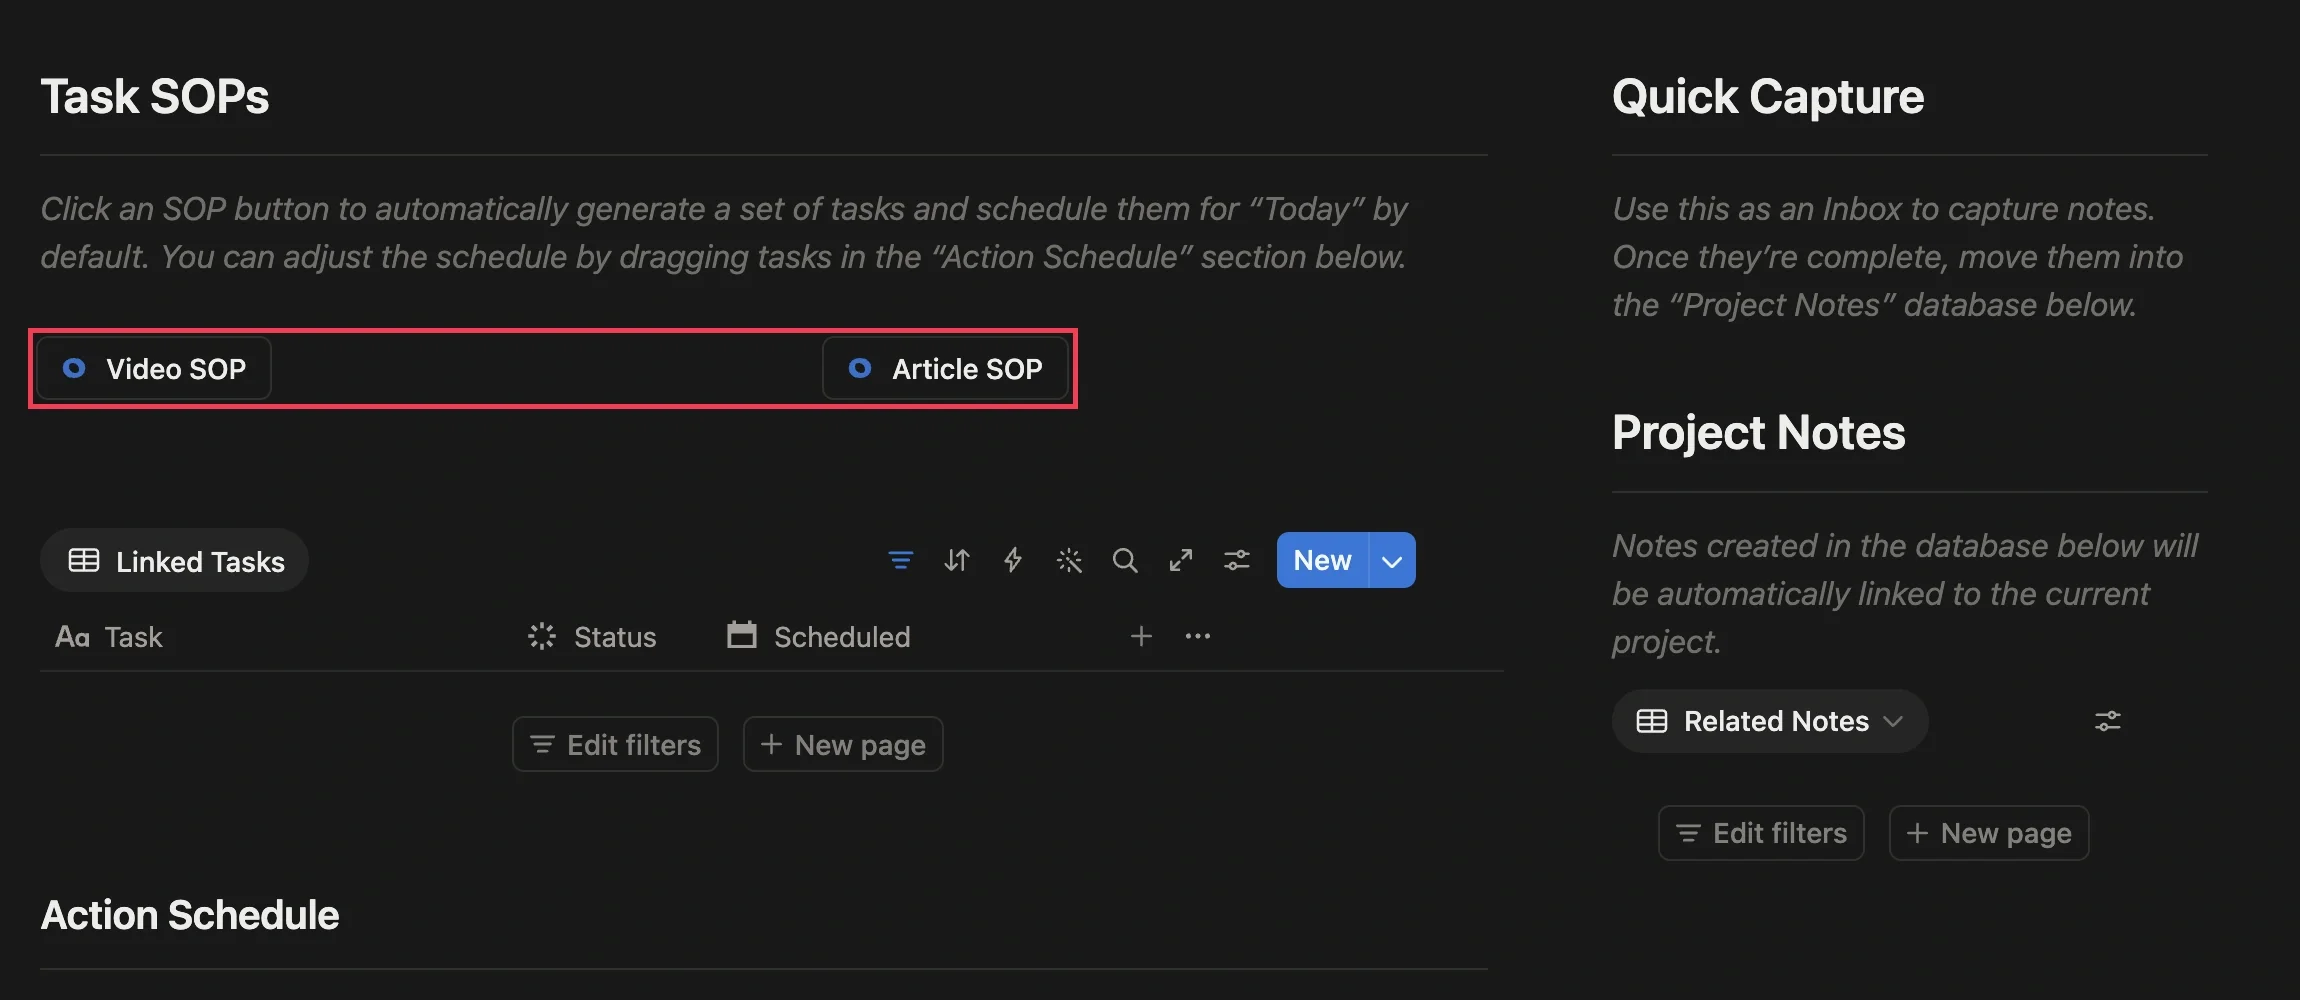The image size is (2300, 1000).
Task: Open the column options three-dot menu
Action: [1198, 636]
